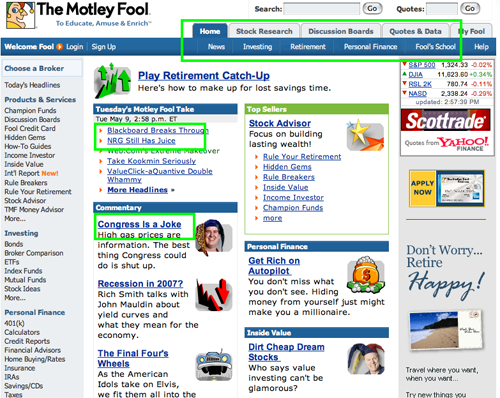Screen dimensions: 500x398
Task: Click the S&P 500 ticker link
Action: pos(422,65)
